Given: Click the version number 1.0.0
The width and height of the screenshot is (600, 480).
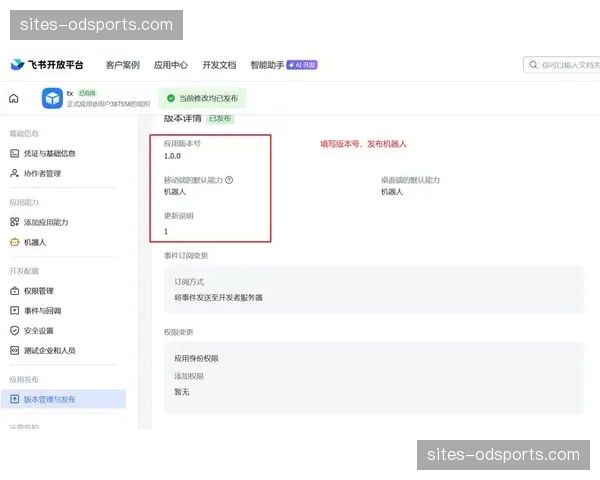Looking at the screenshot, I should tap(172, 156).
